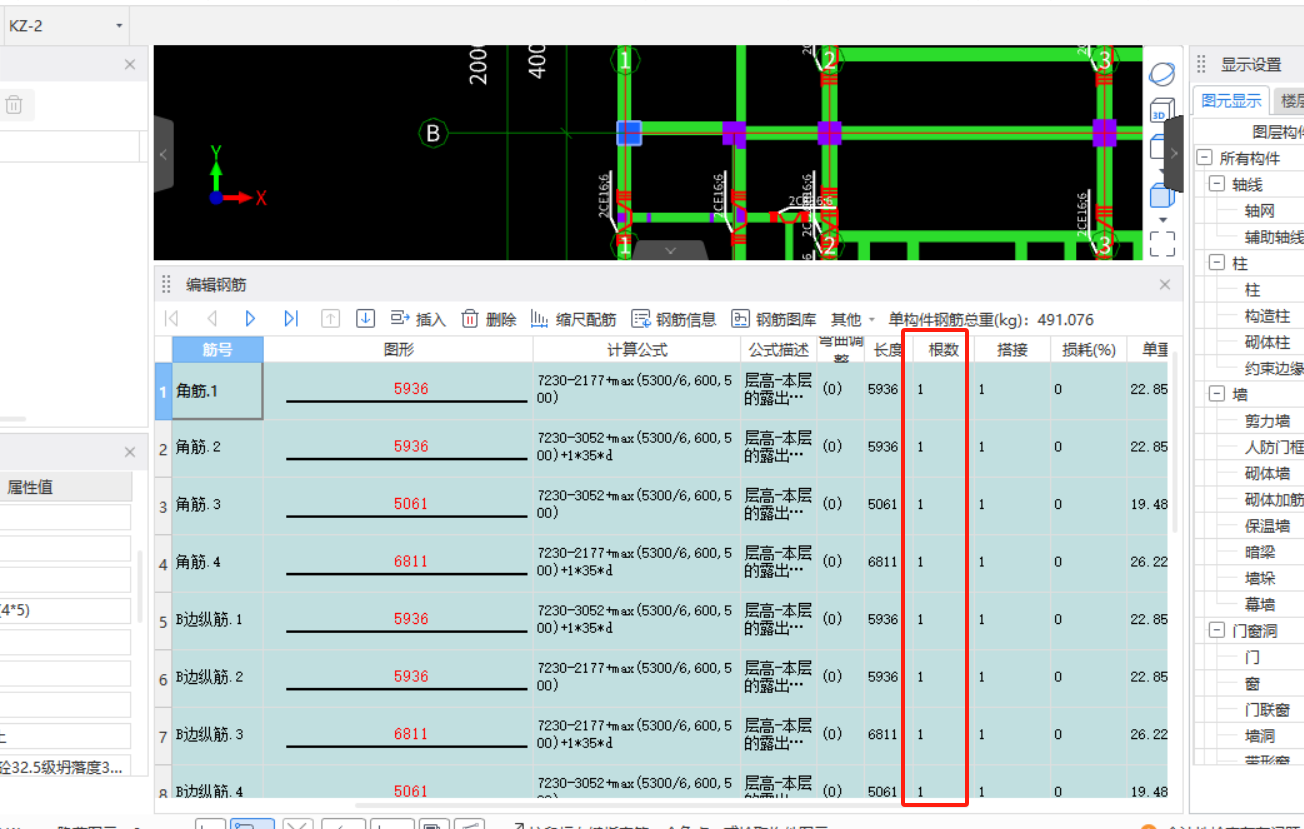Click the trash icon in left panel
The height and width of the screenshot is (829, 1304).
14,105
